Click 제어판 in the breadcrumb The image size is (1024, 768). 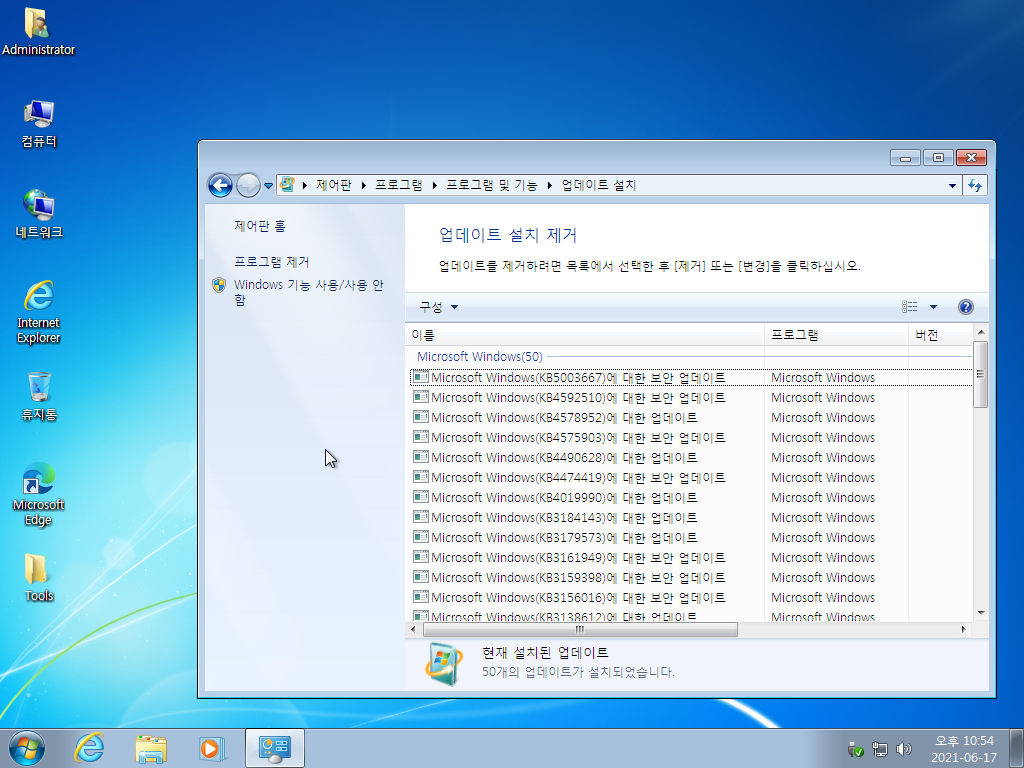tap(334, 185)
